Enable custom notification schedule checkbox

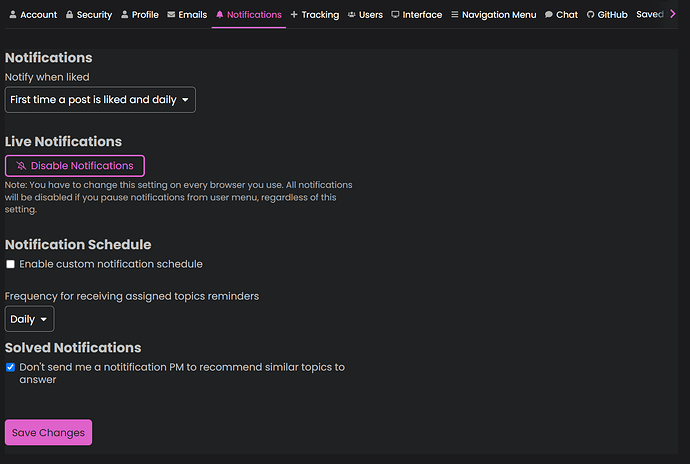tap(10, 264)
